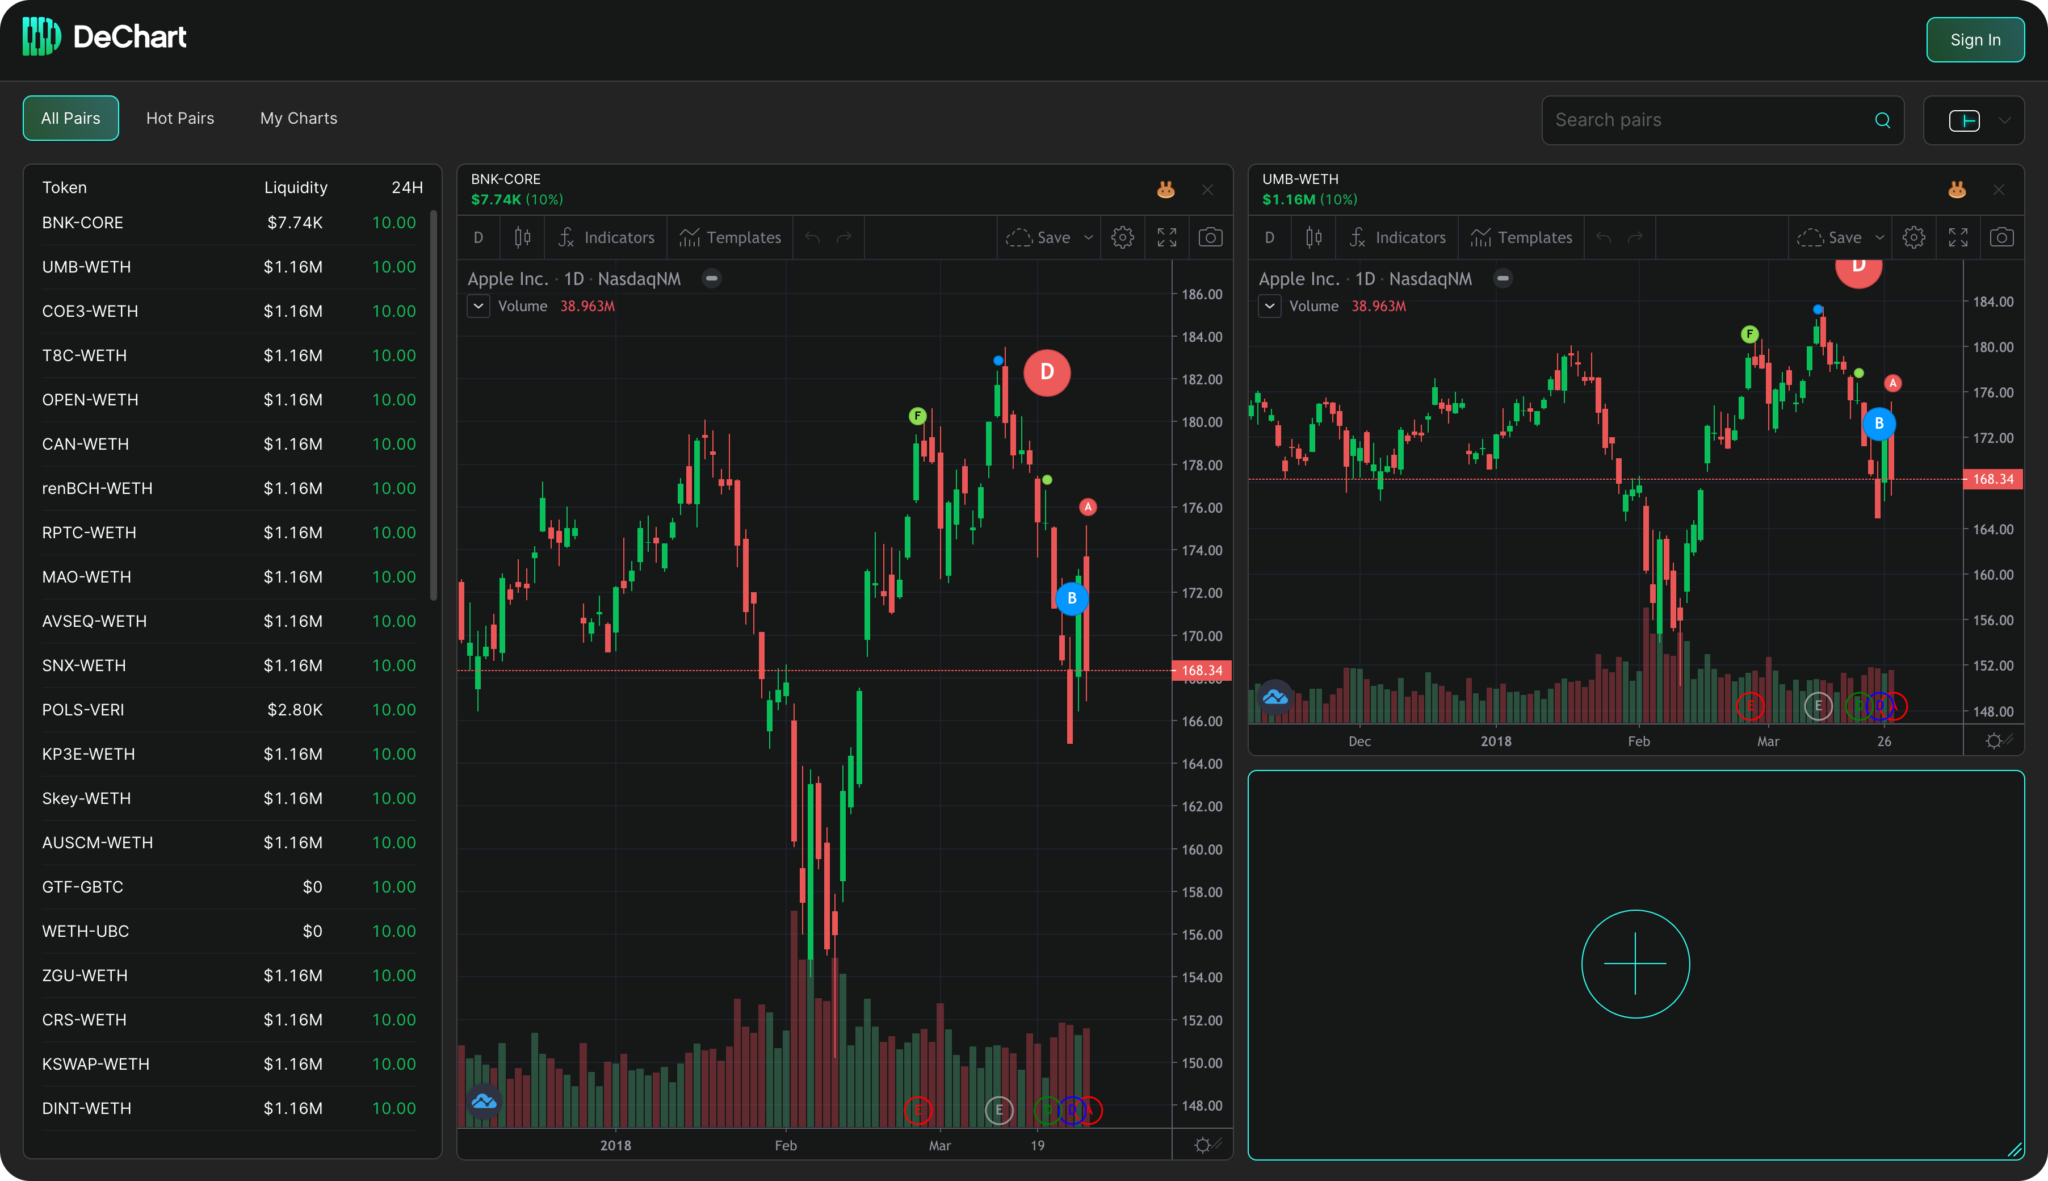Click 168.34 price label on BNK-CORE chart
This screenshot has width=2048, height=1181.
(1201, 671)
